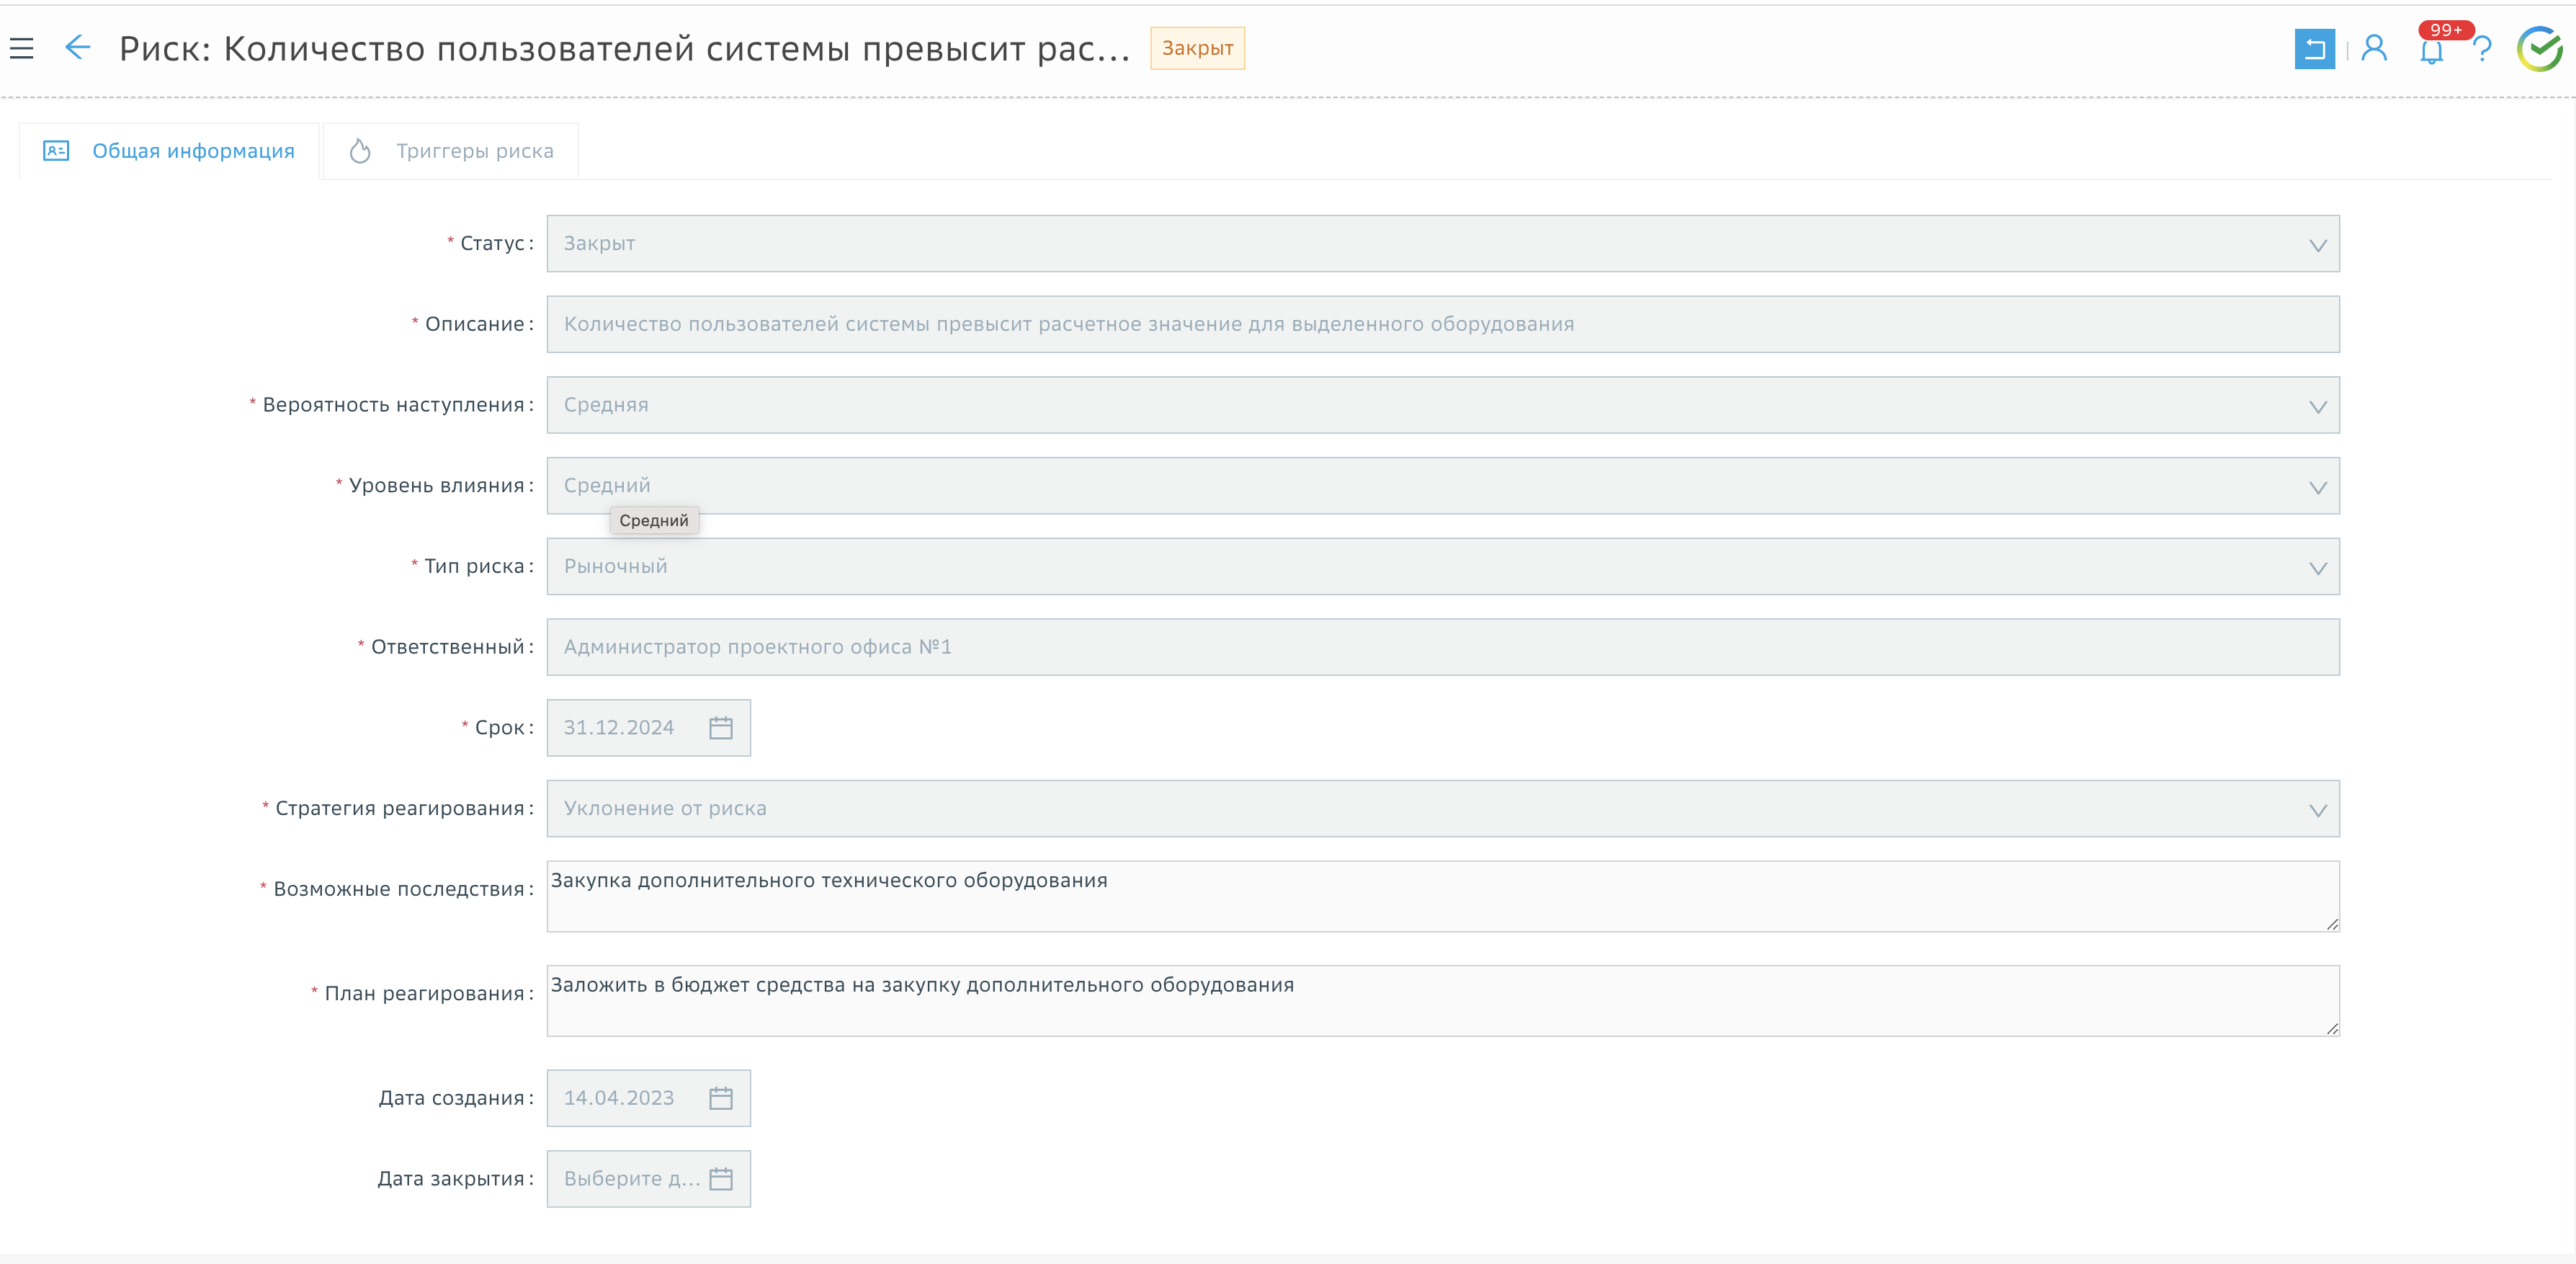2576x1264 pixels.
Task: Select the Общая информация tab
Action: [x=168, y=151]
